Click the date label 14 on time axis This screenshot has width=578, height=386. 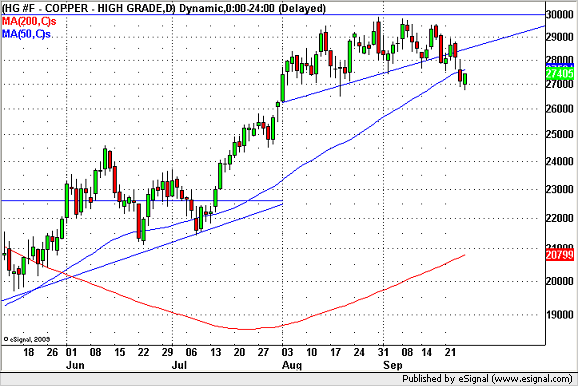[x=426, y=352]
